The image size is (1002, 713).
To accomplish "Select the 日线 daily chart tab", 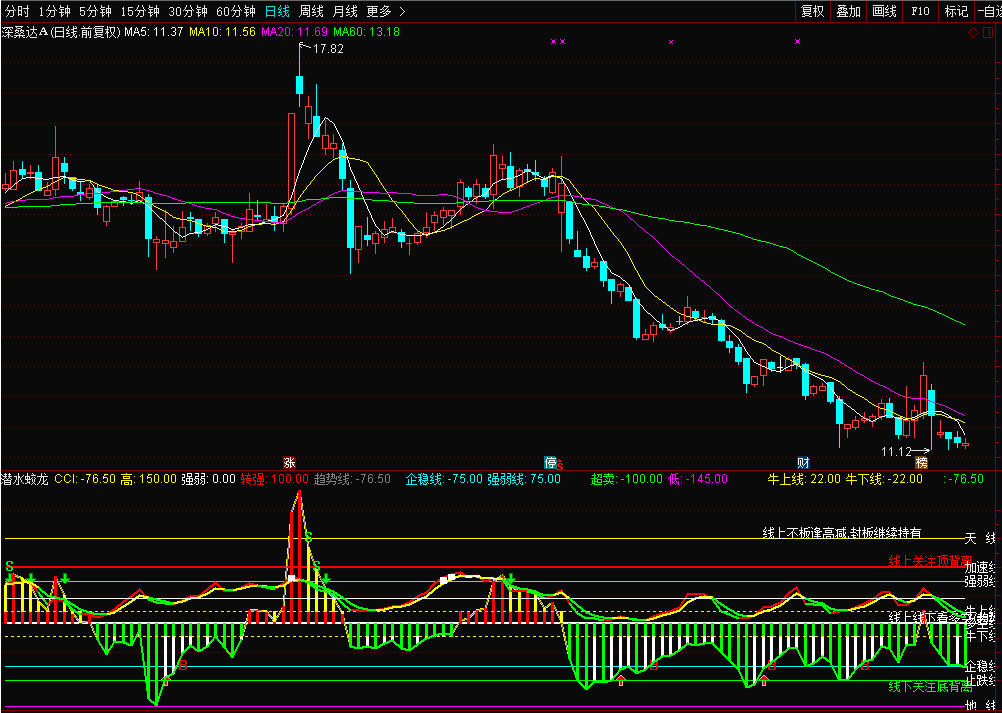I will (277, 11).
